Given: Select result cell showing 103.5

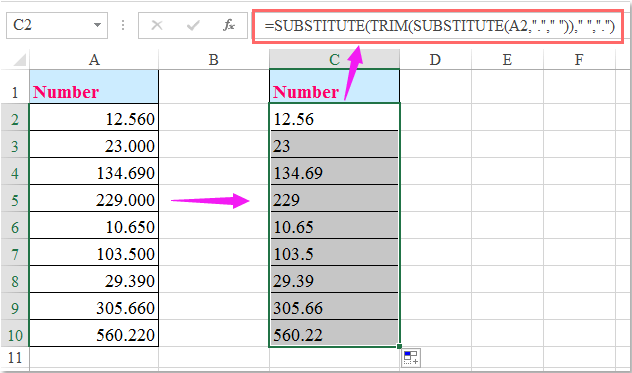Looking at the screenshot, I should pyautogui.click(x=334, y=252).
